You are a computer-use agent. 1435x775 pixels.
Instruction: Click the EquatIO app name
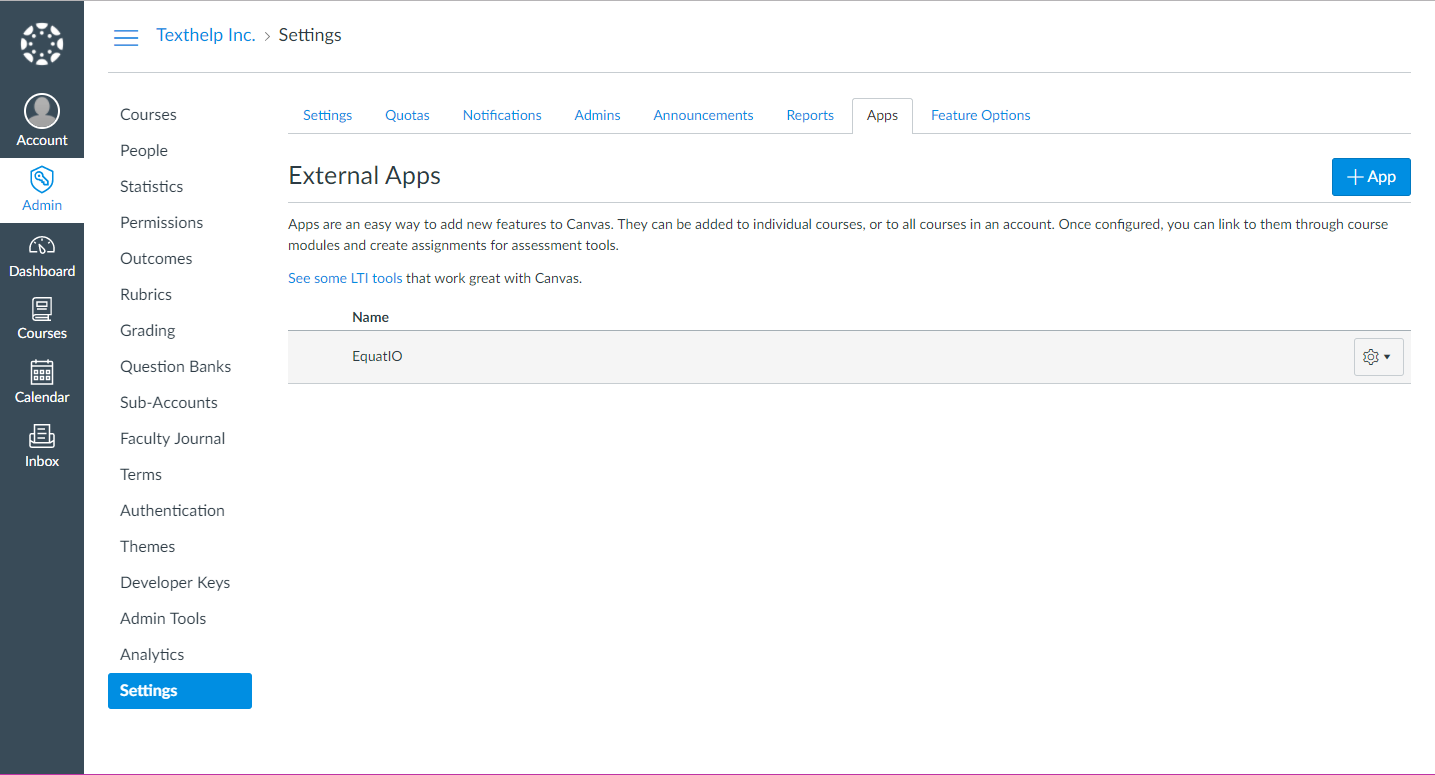pos(377,356)
